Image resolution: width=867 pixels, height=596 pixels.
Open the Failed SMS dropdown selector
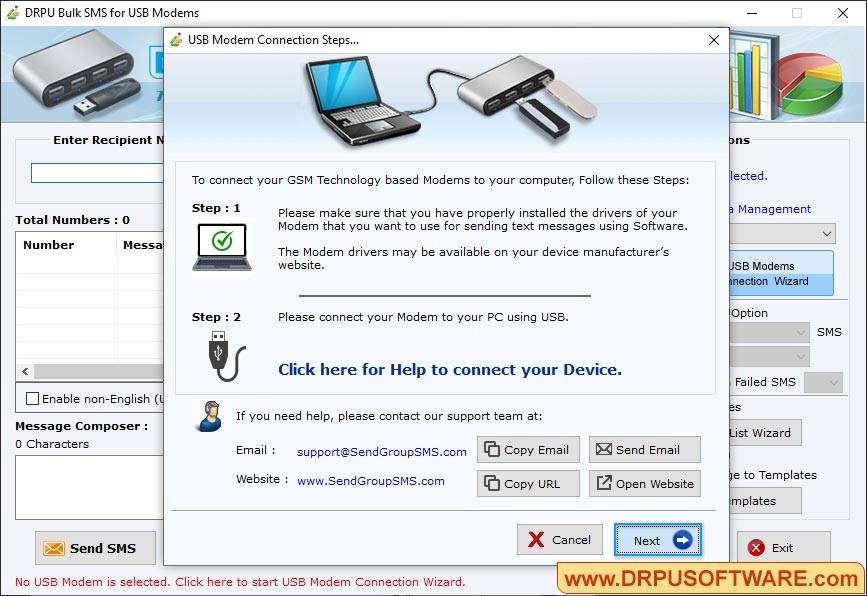pyautogui.click(x=823, y=382)
